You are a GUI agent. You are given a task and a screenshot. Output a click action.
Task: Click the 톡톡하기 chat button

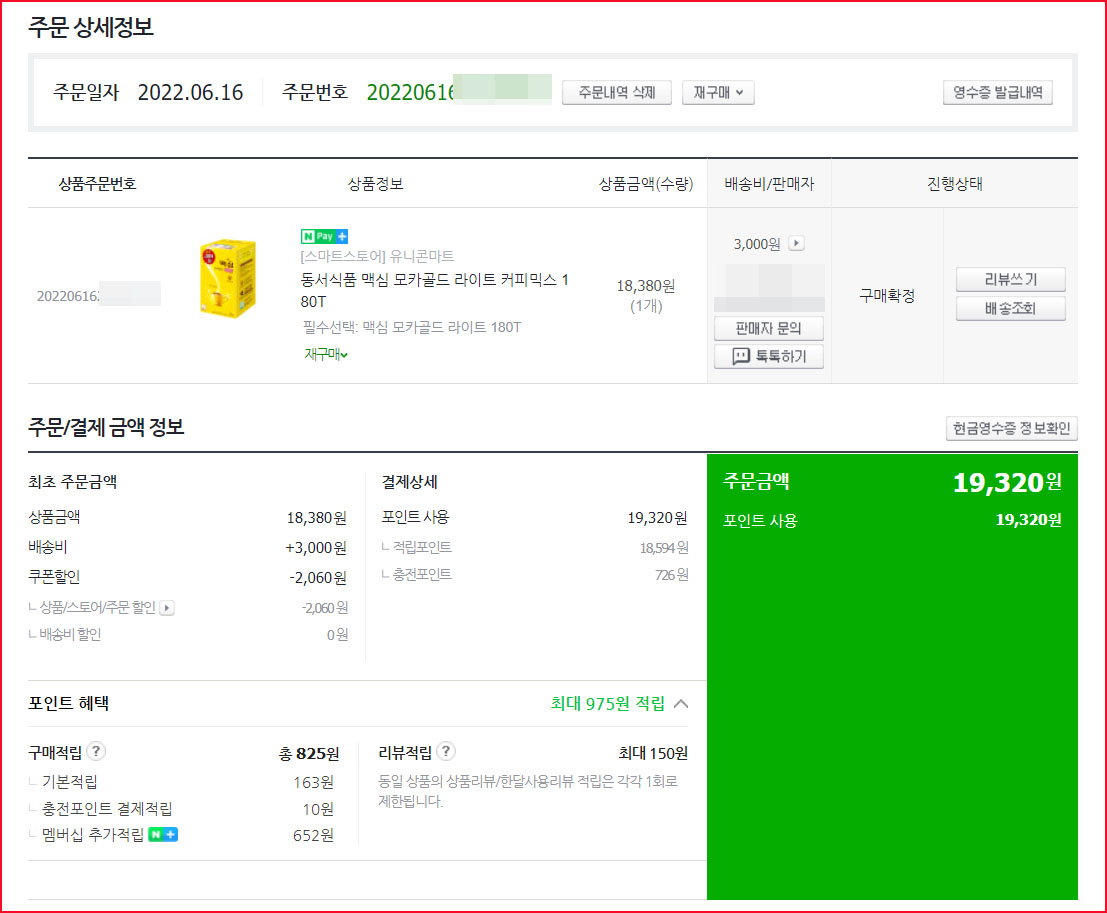[769, 356]
